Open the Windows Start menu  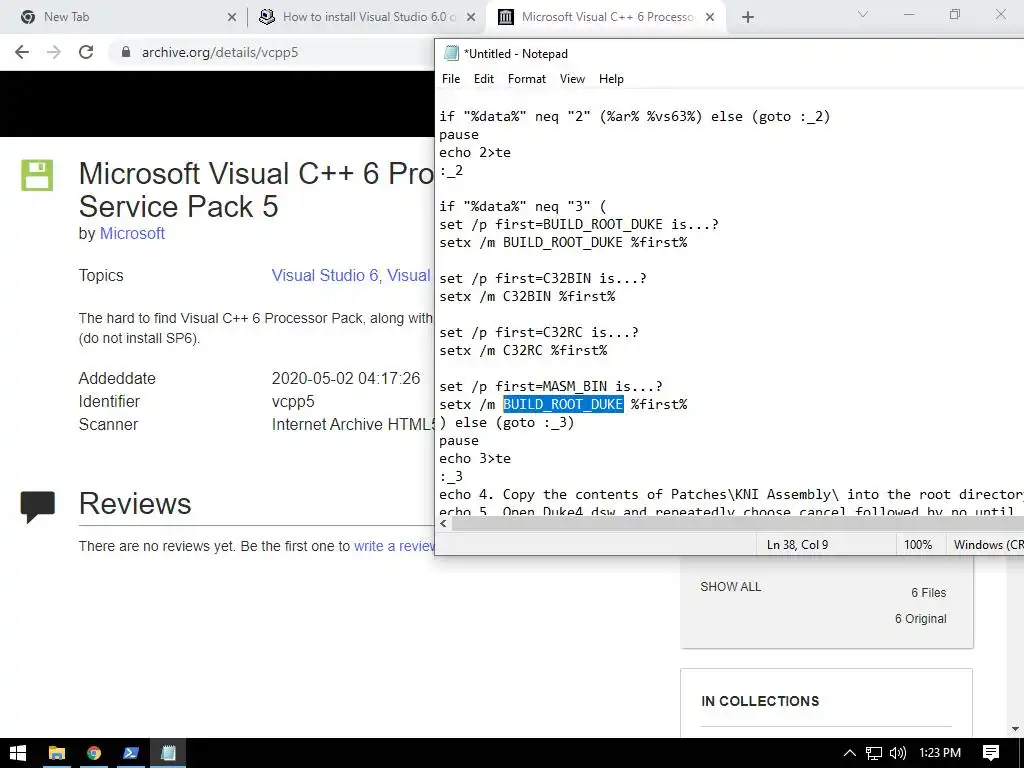pyautogui.click(x=18, y=753)
